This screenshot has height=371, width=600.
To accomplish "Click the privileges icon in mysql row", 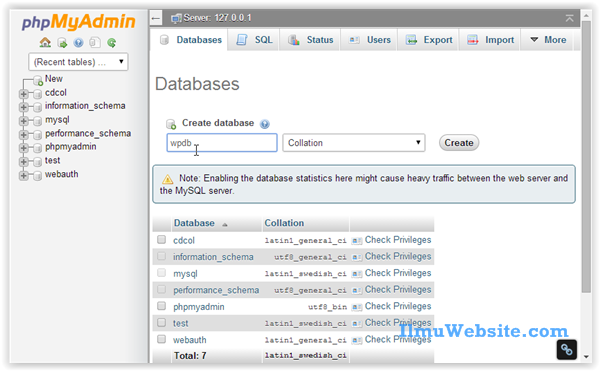I will click(357, 274).
